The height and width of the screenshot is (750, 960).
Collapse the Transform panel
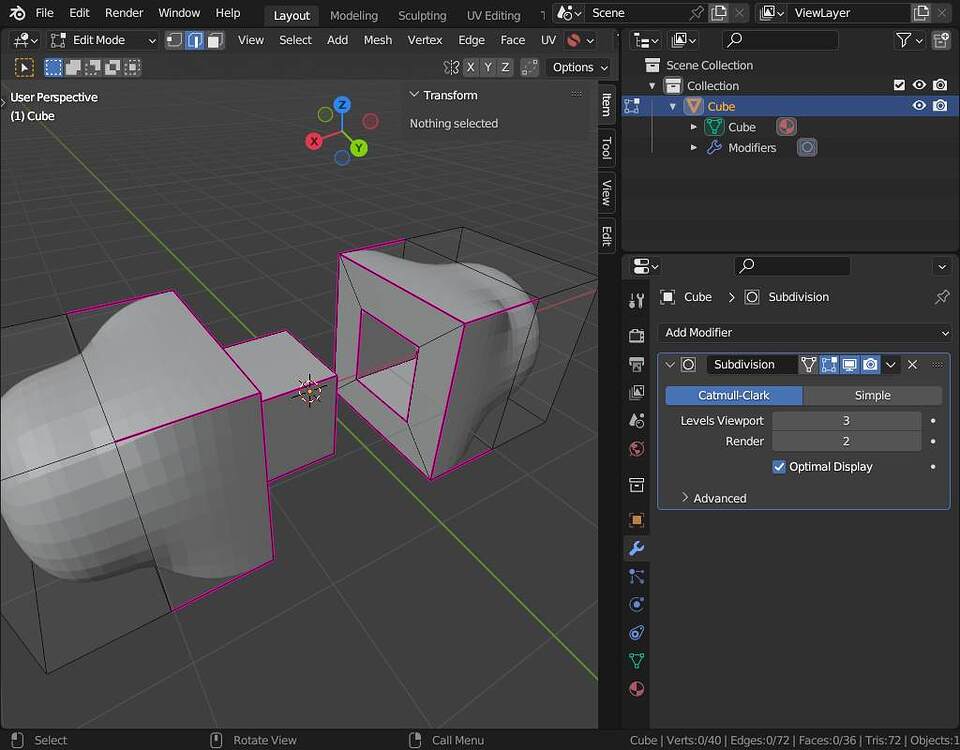coord(414,94)
